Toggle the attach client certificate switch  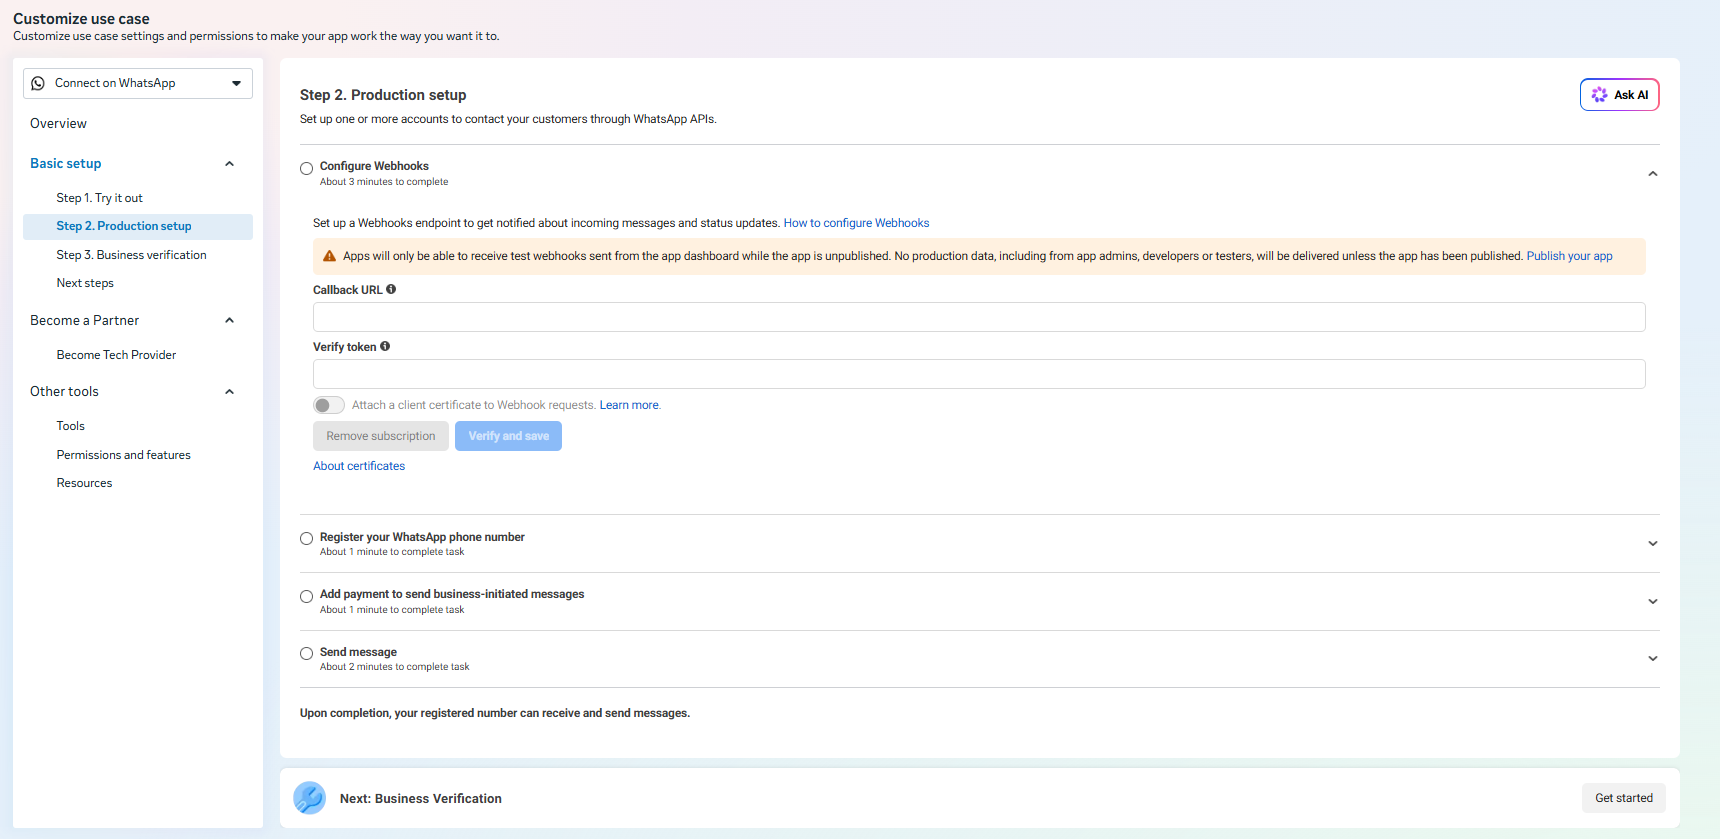(329, 405)
